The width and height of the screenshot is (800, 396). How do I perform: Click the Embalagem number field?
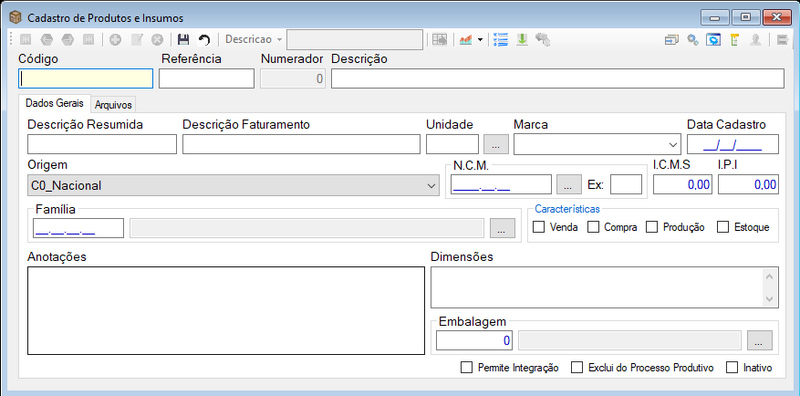coord(474,340)
